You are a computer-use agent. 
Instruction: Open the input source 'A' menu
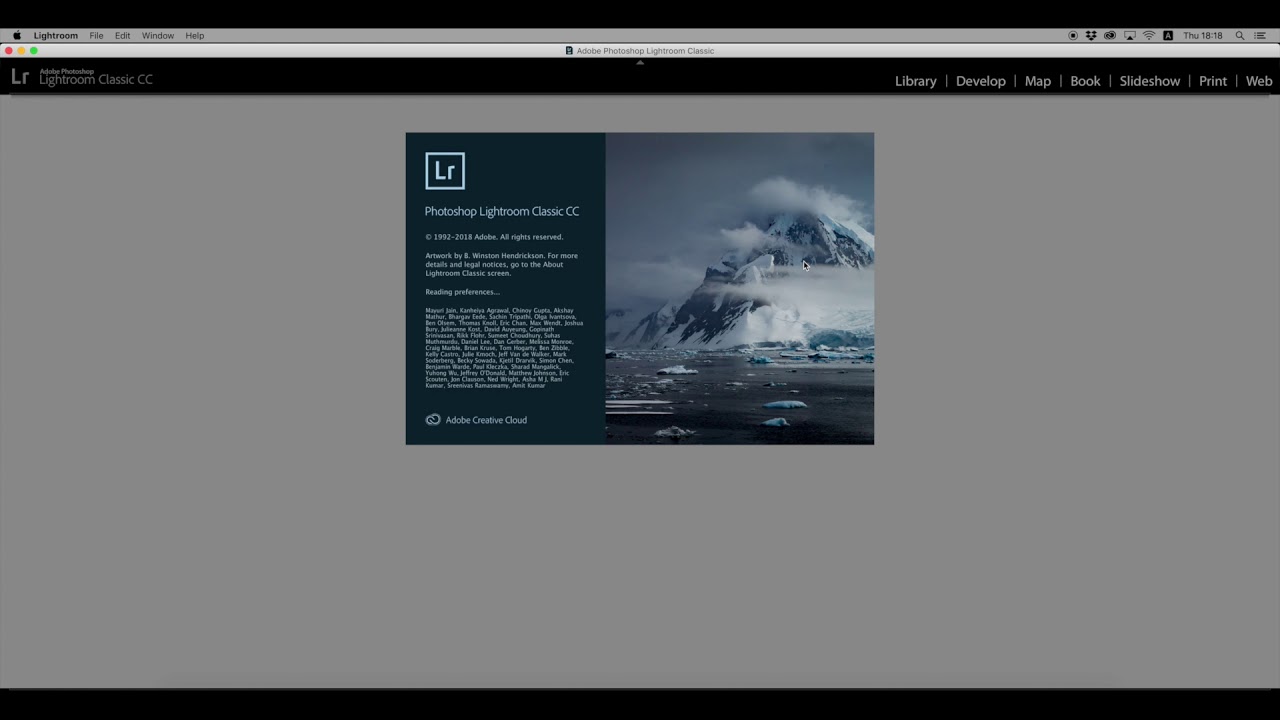click(1167, 35)
